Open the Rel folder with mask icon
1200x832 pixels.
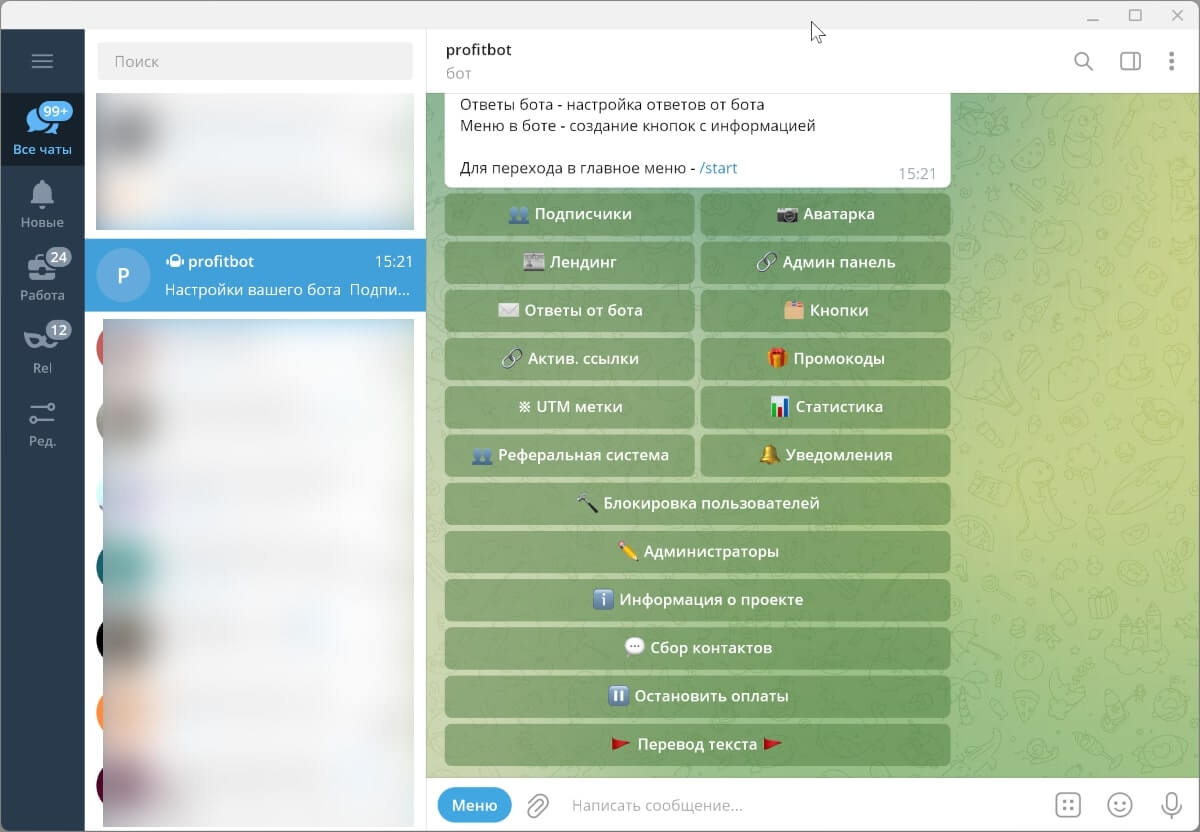pos(42,350)
